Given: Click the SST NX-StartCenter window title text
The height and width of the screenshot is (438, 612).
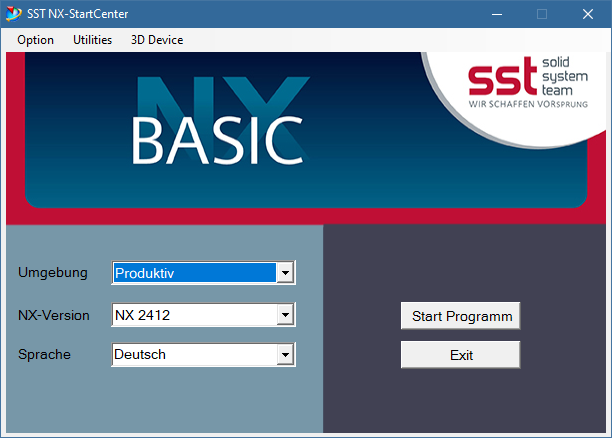Looking at the screenshot, I should pyautogui.click(x=78, y=14).
